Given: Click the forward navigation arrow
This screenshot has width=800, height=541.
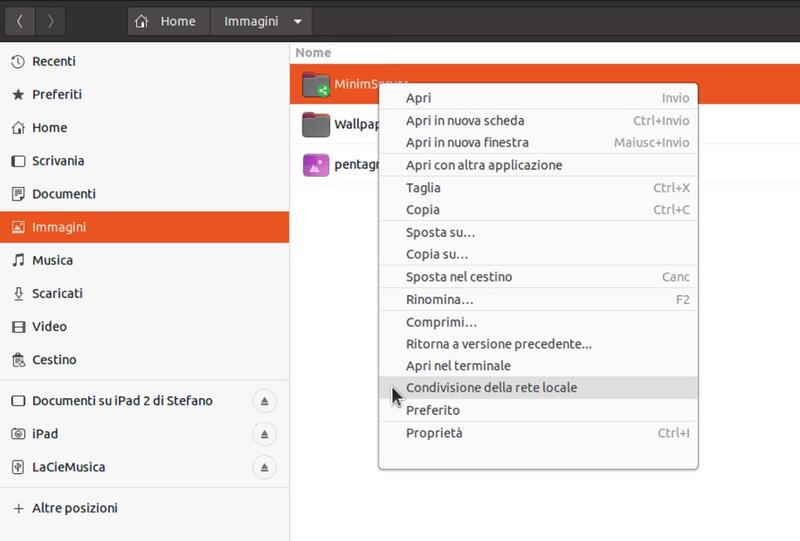Looking at the screenshot, I should pos(51,21).
